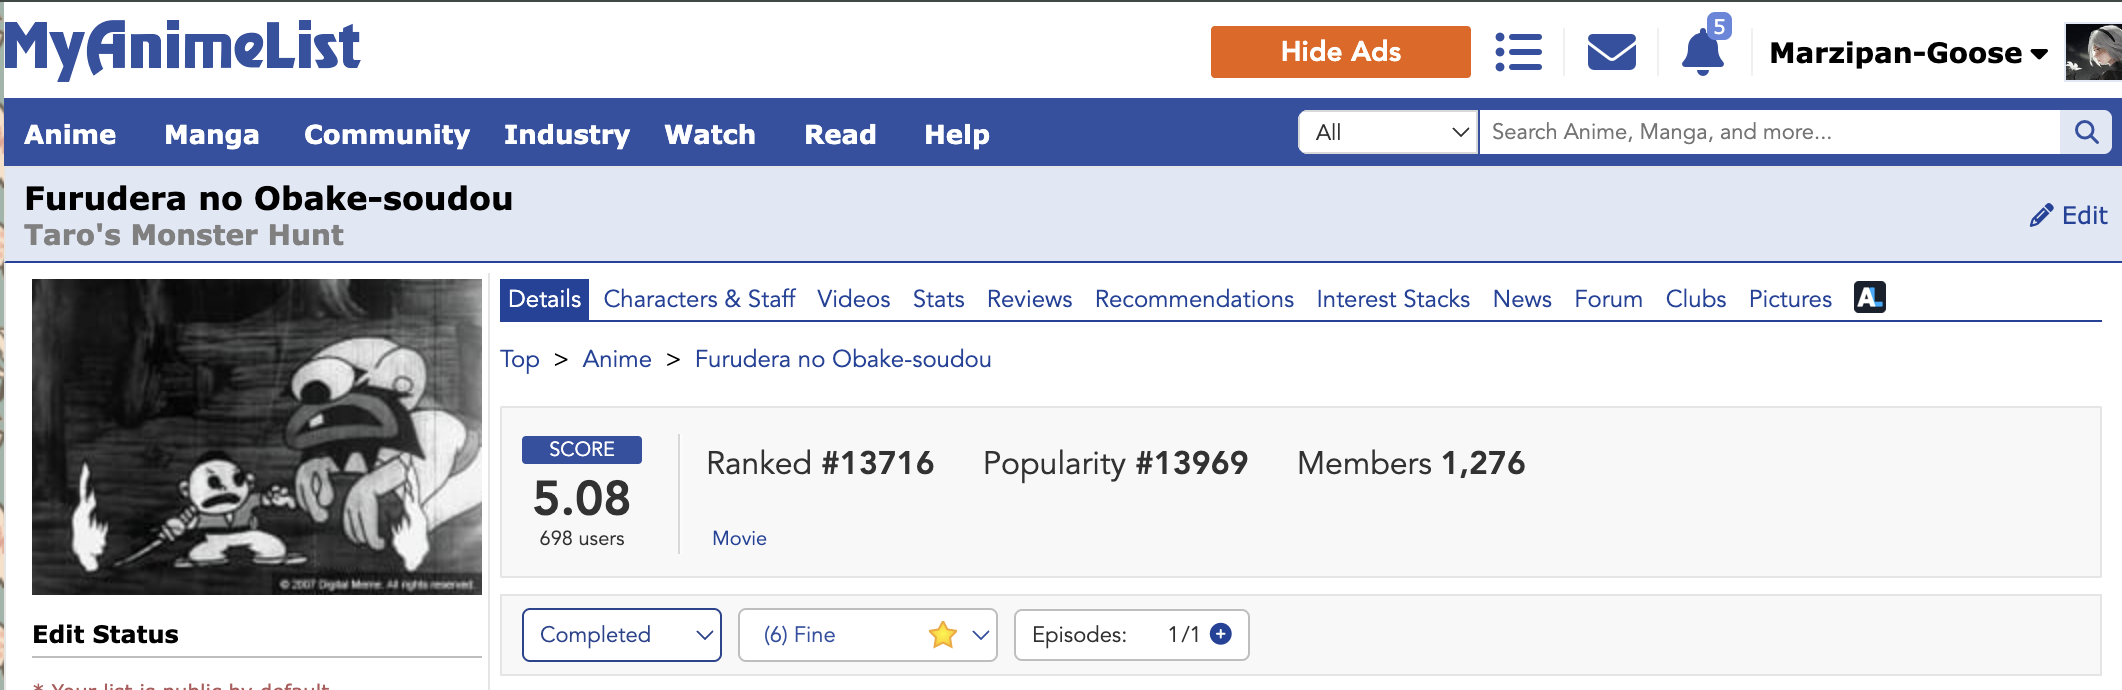Open the messages envelope icon
Screen dimensions: 2122x690
pos(1611,52)
